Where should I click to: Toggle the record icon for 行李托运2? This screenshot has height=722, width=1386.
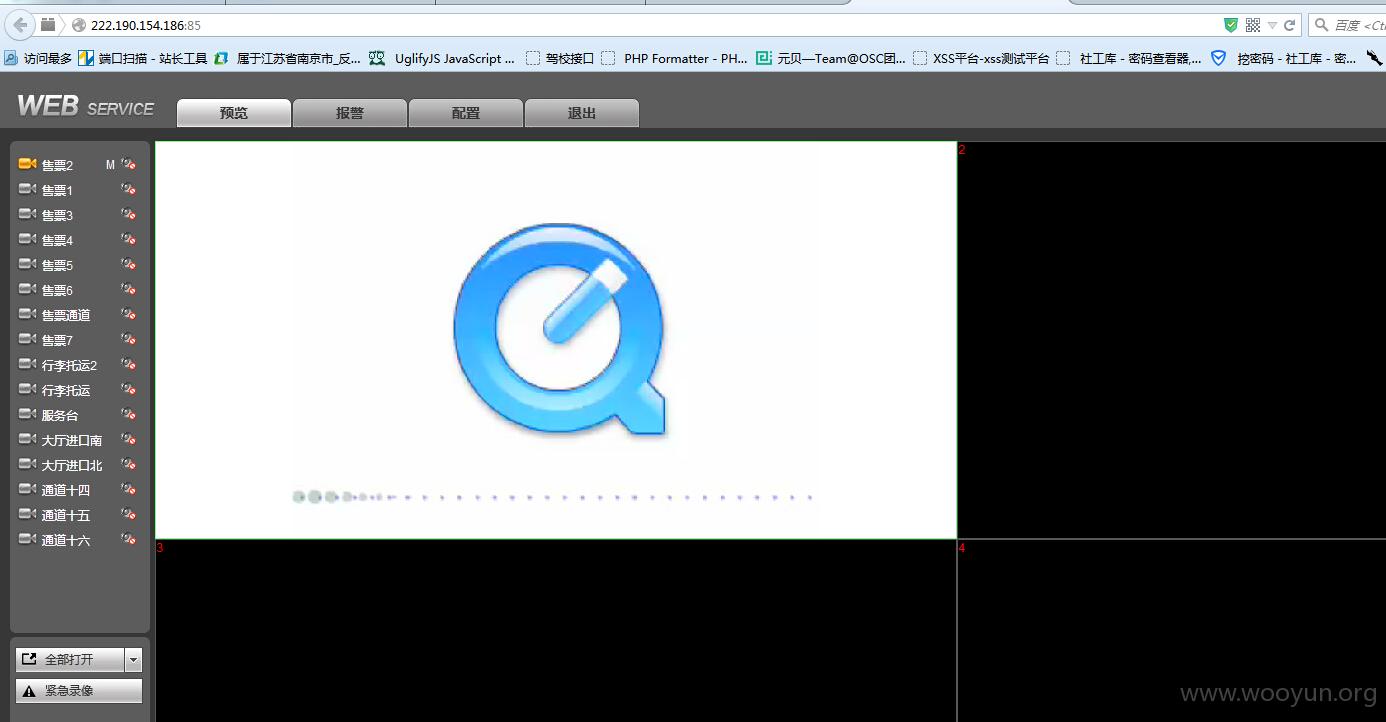[x=129, y=364]
